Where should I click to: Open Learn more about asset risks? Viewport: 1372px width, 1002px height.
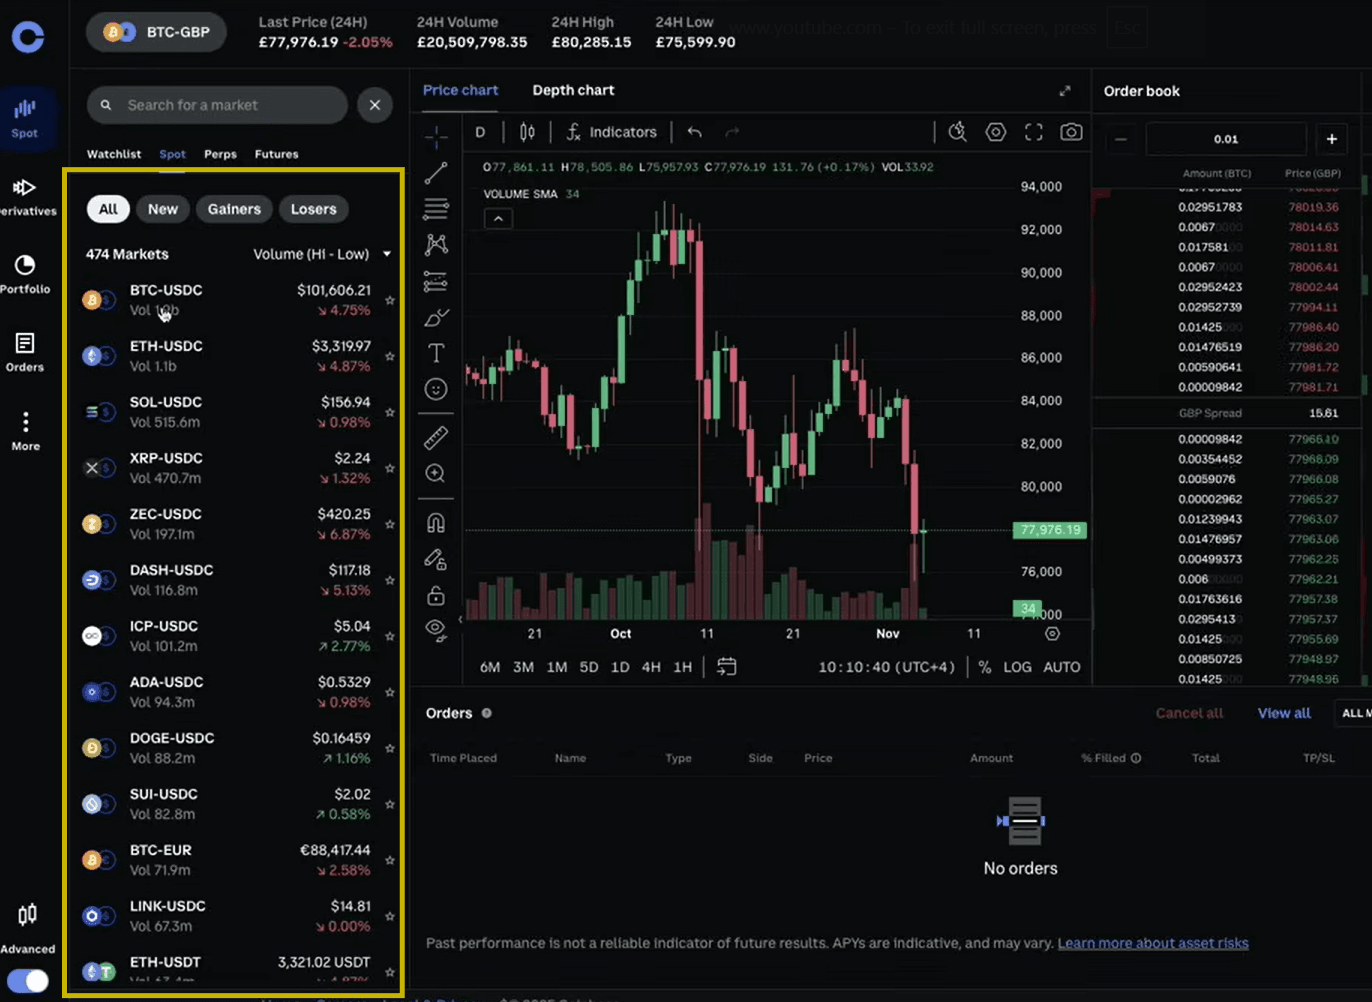[x=1153, y=943]
